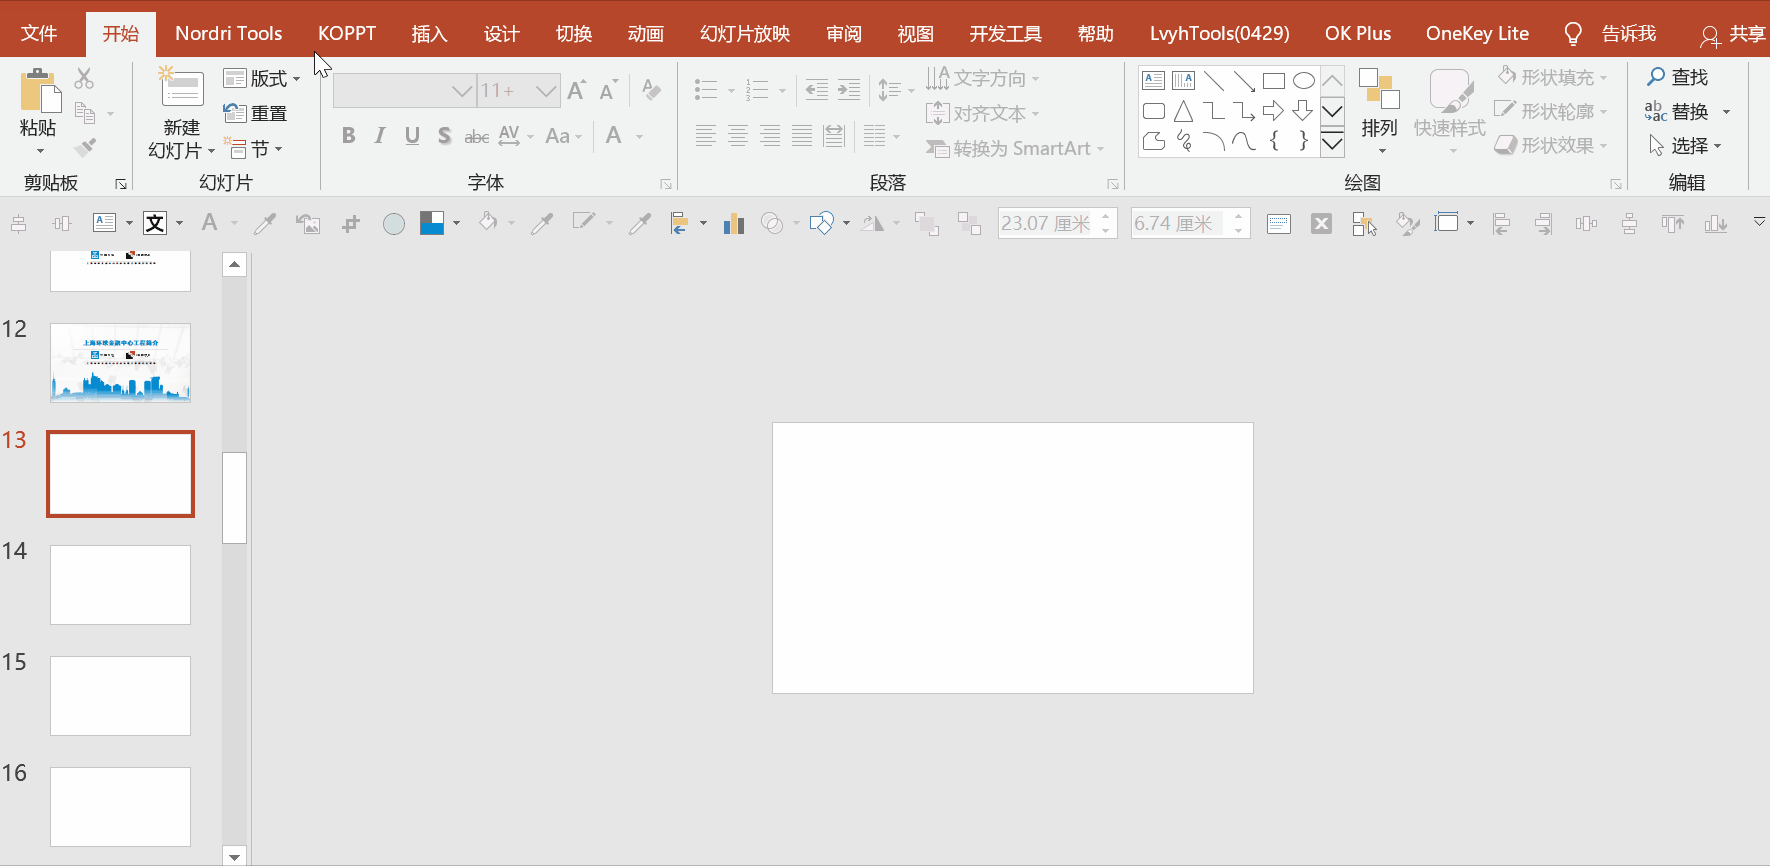Decrease the list indent level
Viewport: 1770px width, 866px height.
[817, 90]
